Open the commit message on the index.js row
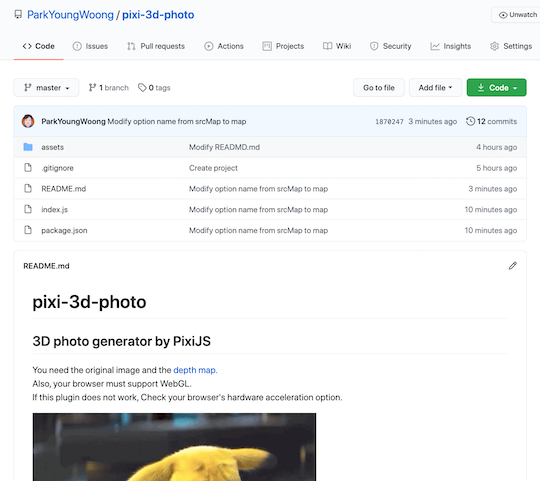The height and width of the screenshot is (481, 540). pyautogui.click(x=258, y=210)
